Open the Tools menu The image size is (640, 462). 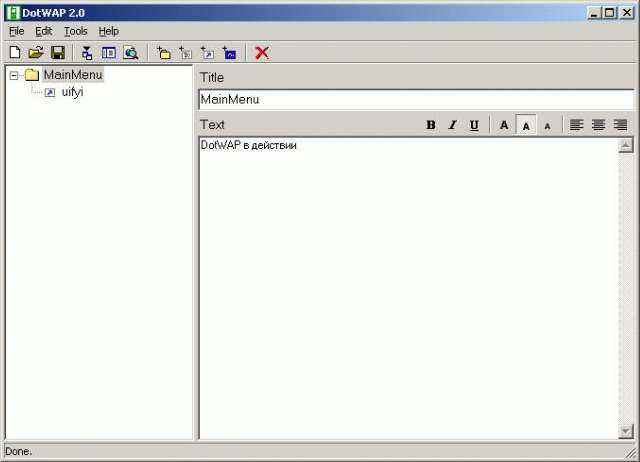click(x=76, y=31)
